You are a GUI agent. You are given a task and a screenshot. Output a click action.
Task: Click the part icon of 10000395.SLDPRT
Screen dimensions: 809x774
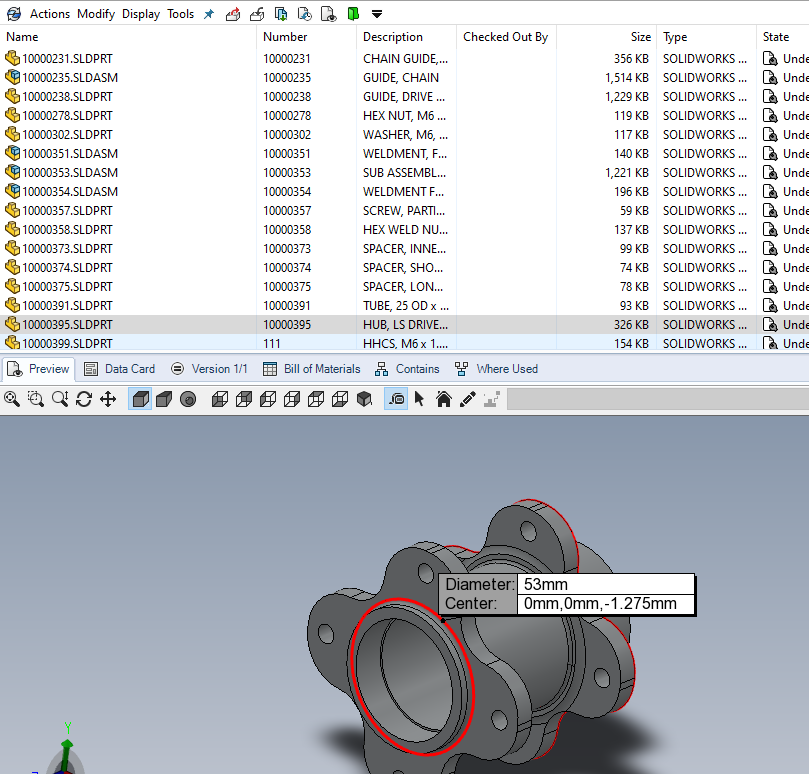click(x=12, y=324)
